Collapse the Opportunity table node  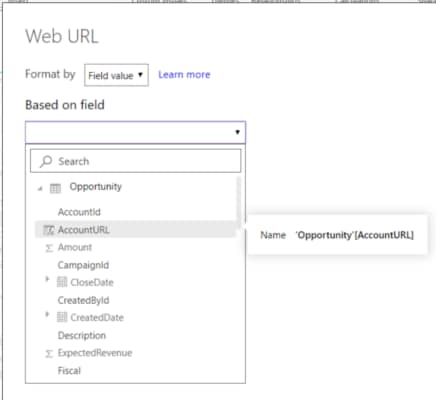[x=40, y=189]
